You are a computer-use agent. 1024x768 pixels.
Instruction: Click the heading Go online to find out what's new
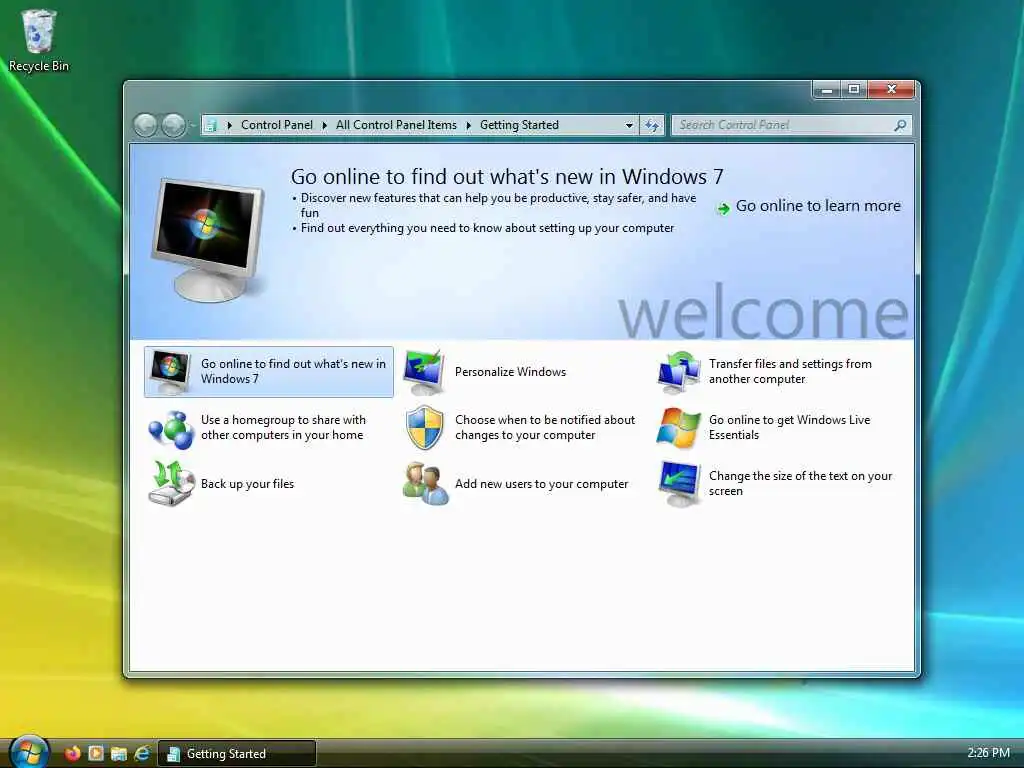point(507,176)
